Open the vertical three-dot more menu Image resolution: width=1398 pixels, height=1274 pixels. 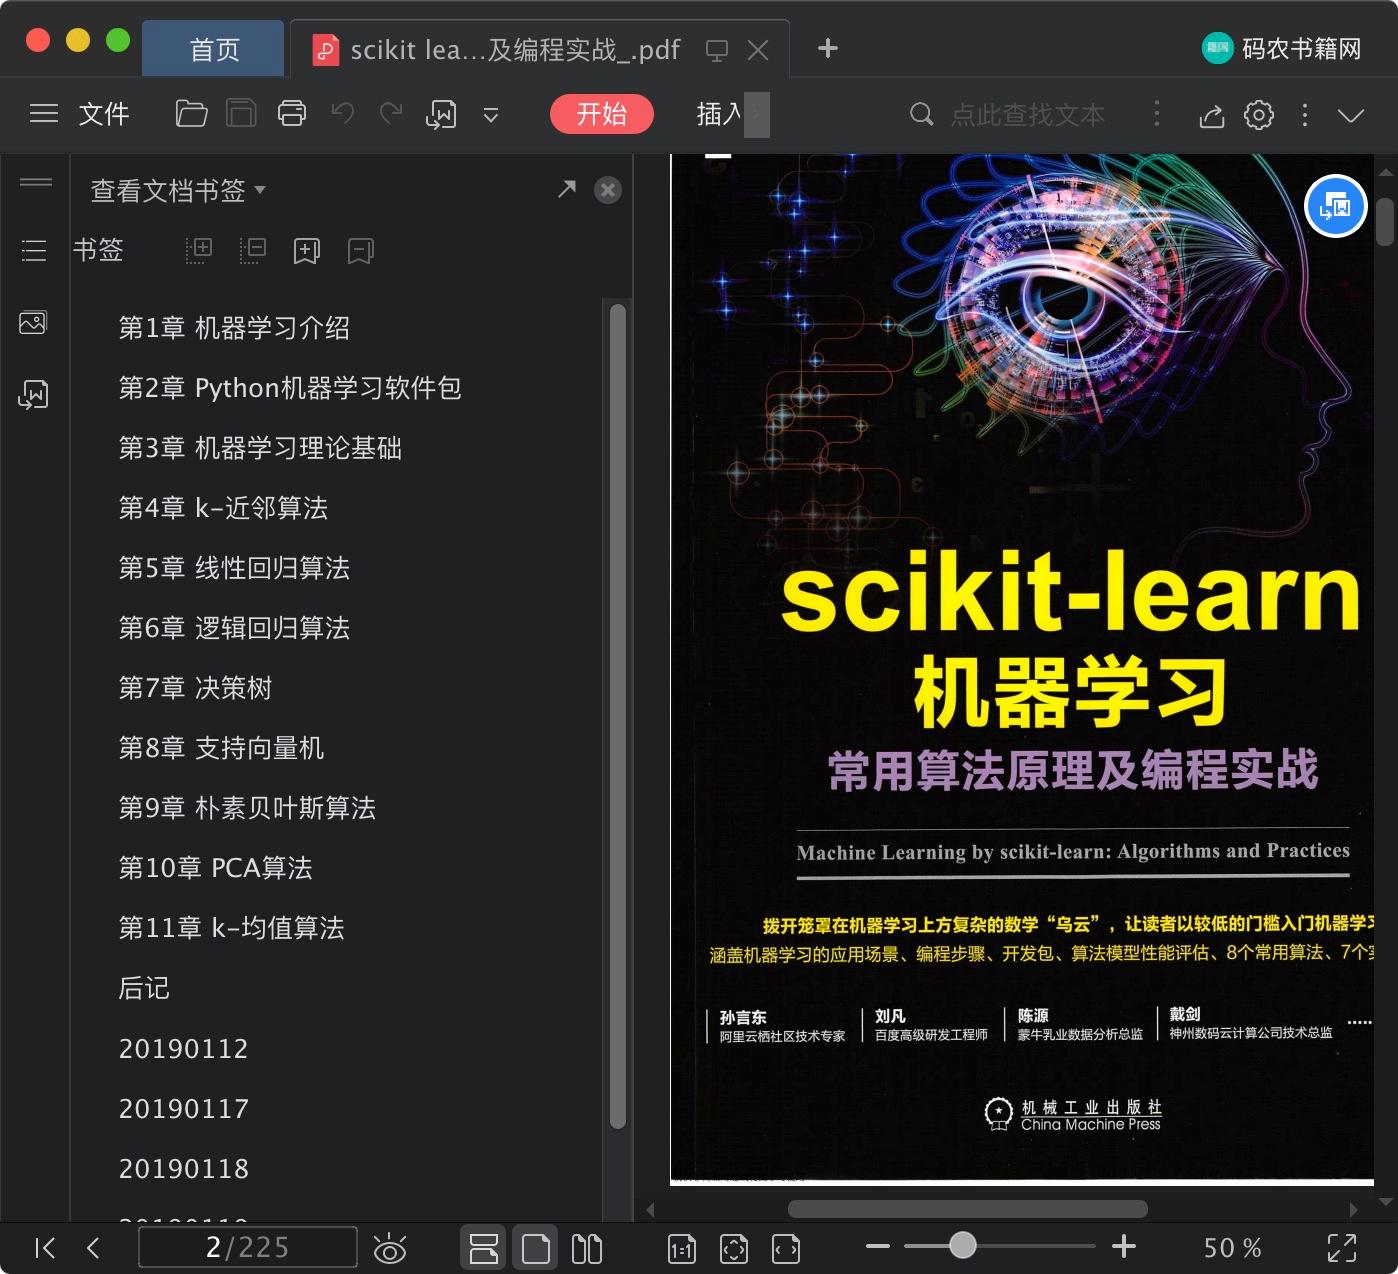coord(1305,115)
